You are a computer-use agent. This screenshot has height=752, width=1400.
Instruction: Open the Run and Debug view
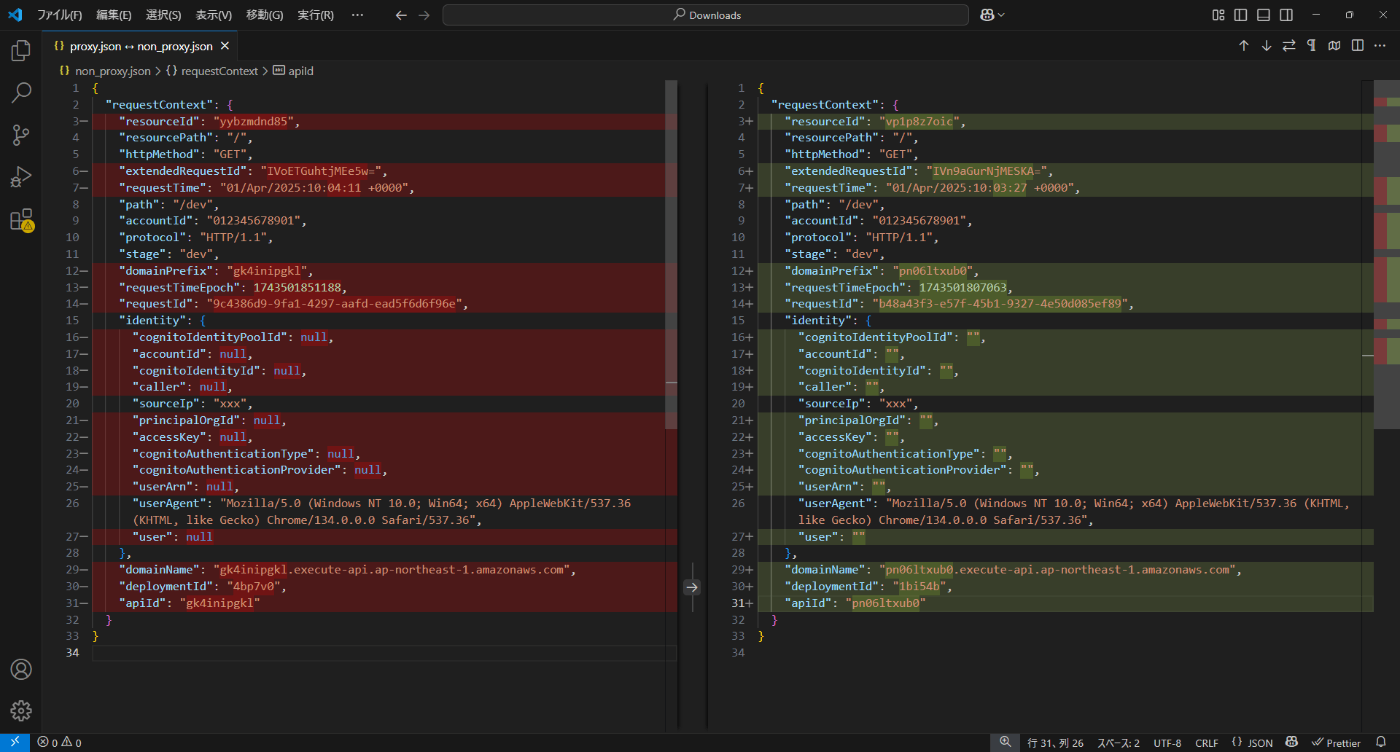(x=21, y=178)
